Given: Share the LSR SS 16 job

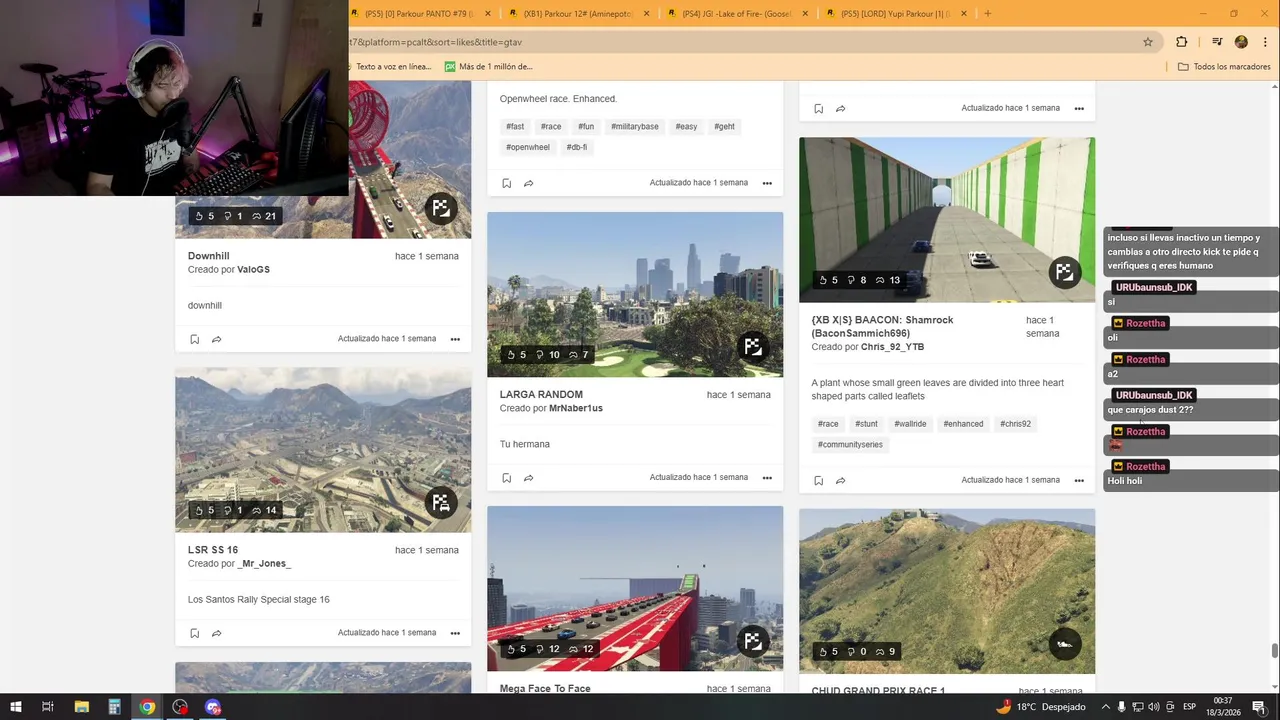Looking at the screenshot, I should click(216, 633).
